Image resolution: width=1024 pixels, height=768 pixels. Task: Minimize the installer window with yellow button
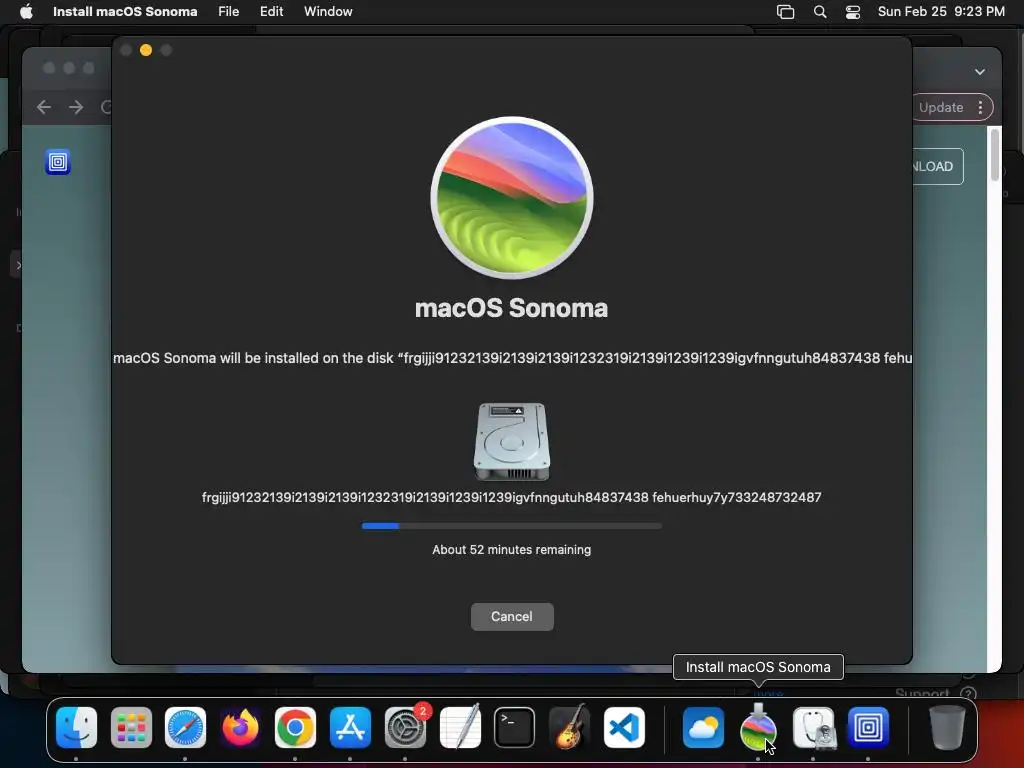pos(146,50)
